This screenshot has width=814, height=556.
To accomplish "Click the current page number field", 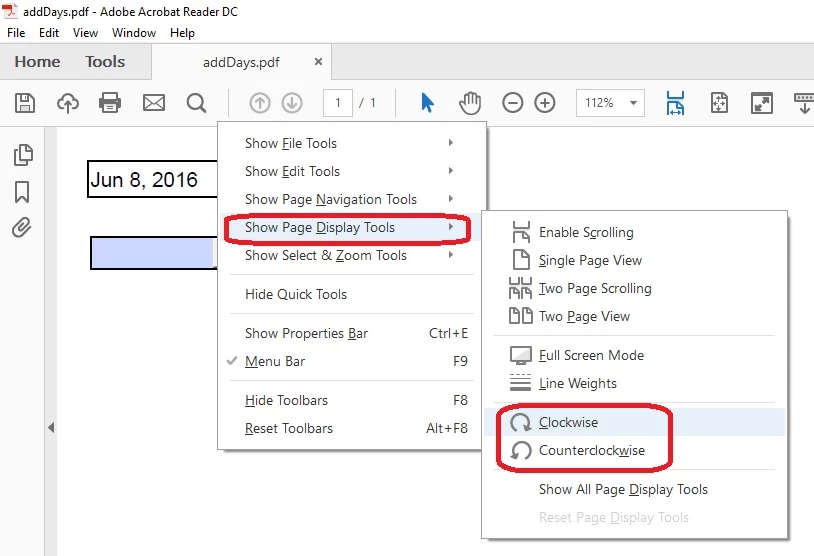I will pos(338,103).
